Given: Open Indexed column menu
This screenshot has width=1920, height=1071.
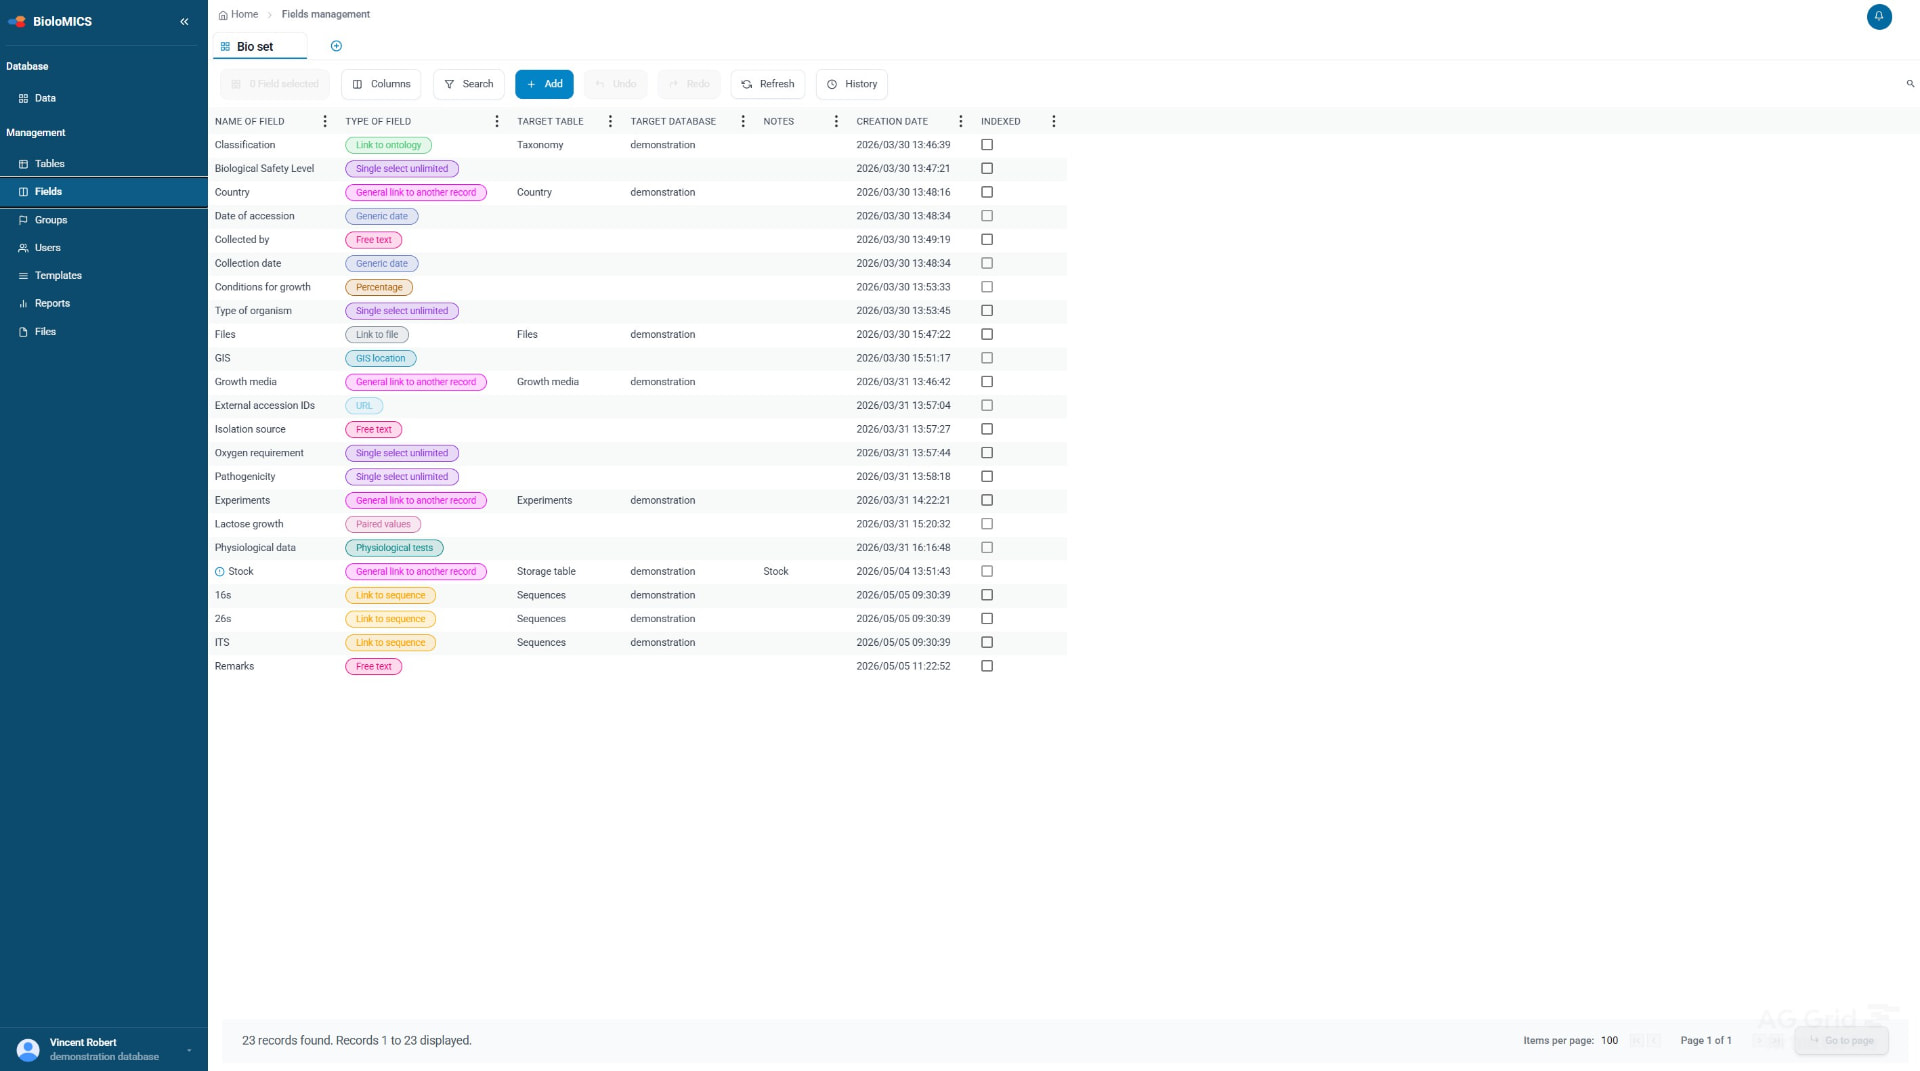Looking at the screenshot, I should [x=1054, y=121].
